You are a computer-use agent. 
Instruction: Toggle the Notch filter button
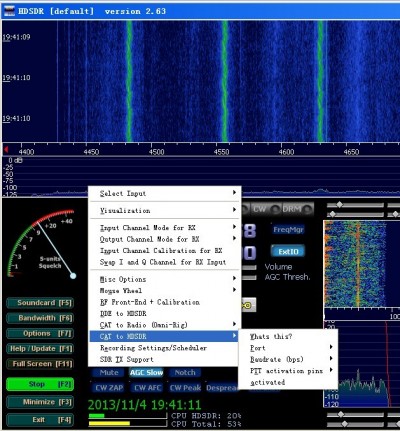(x=185, y=372)
